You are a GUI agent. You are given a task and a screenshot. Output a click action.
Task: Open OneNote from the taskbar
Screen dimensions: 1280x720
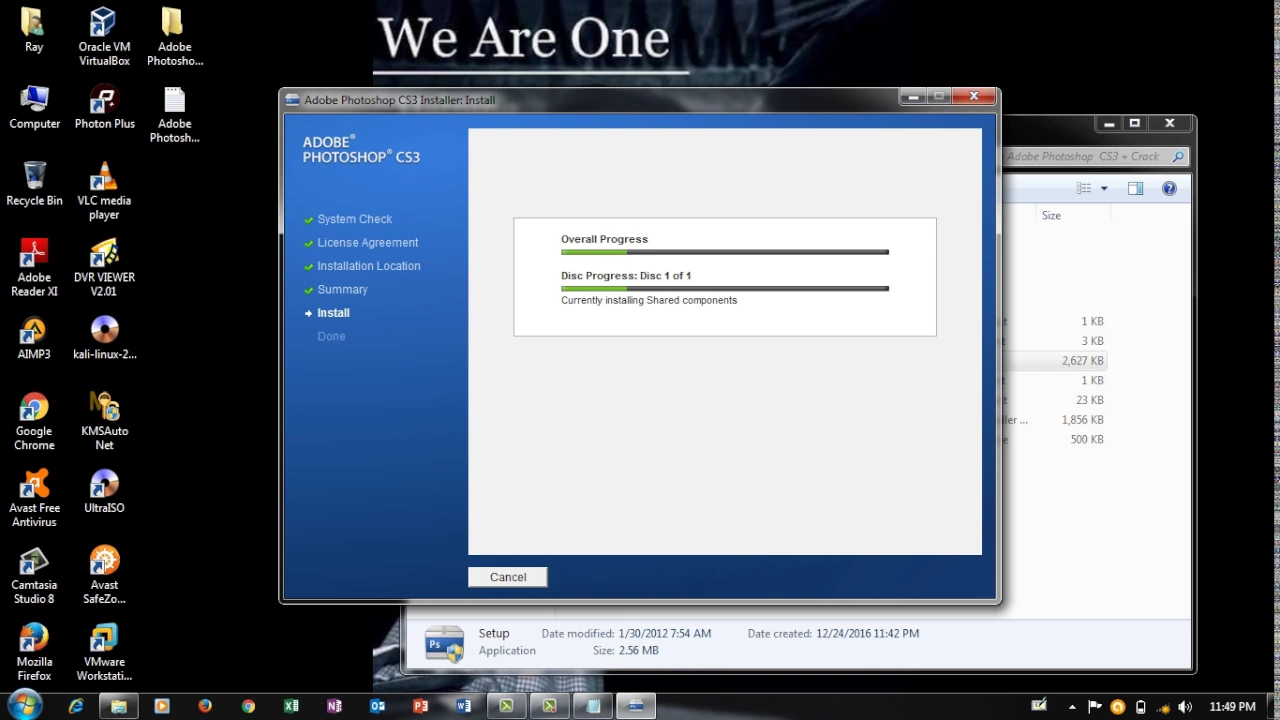coord(334,706)
